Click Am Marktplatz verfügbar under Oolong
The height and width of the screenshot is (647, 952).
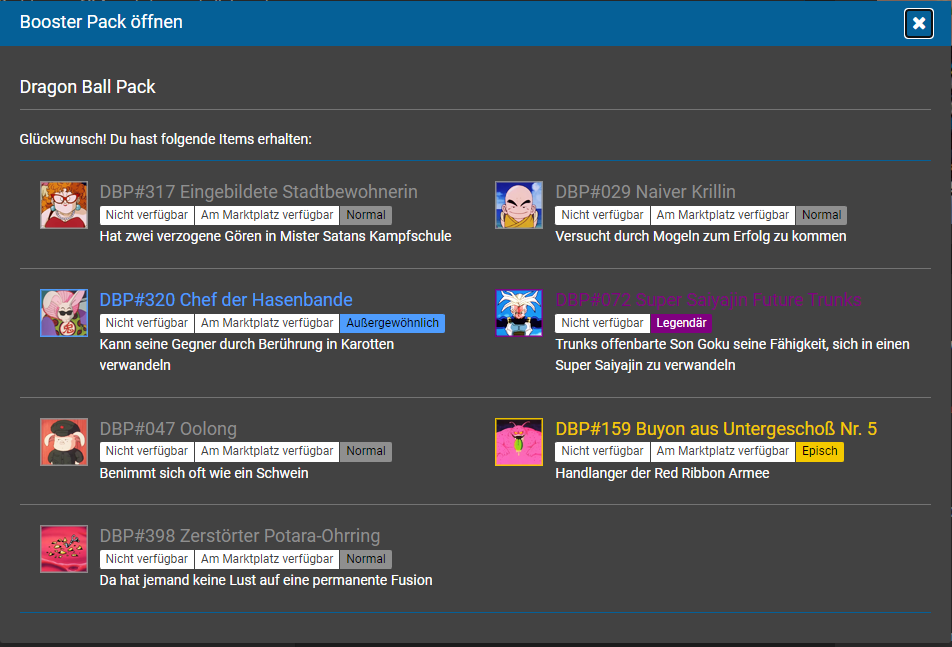point(267,452)
